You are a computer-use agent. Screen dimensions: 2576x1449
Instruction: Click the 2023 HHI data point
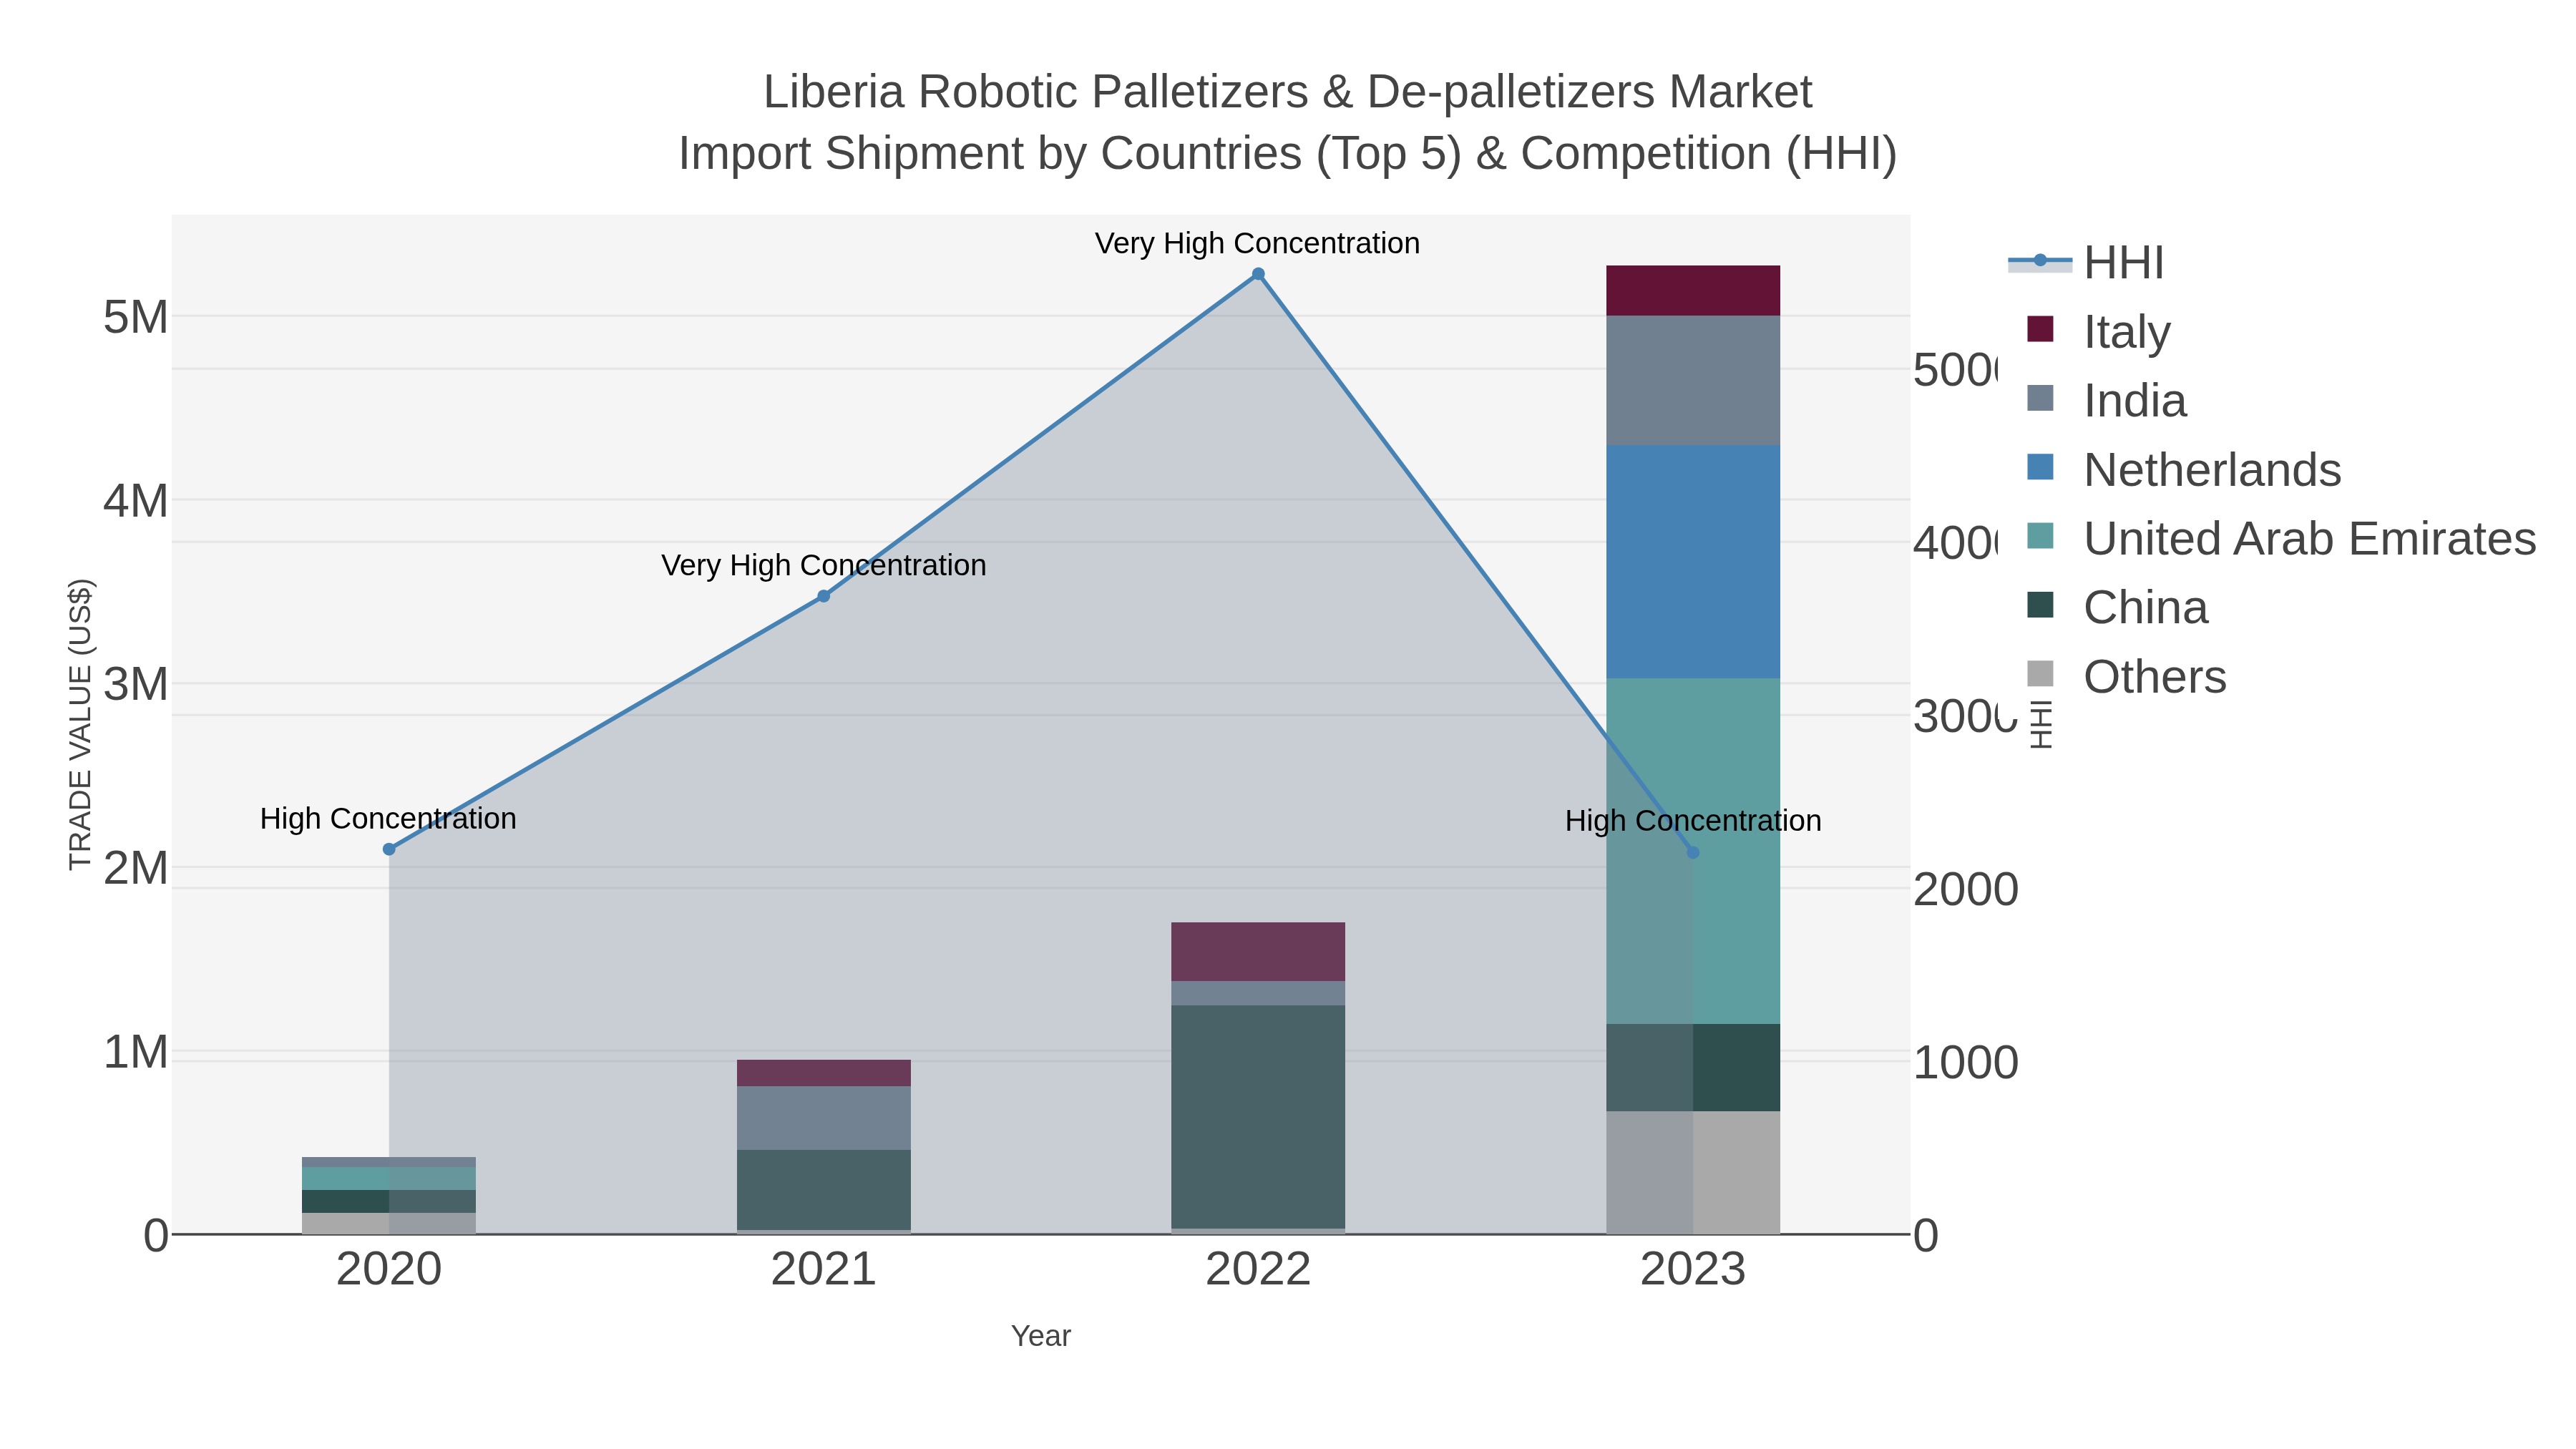click(x=1693, y=853)
